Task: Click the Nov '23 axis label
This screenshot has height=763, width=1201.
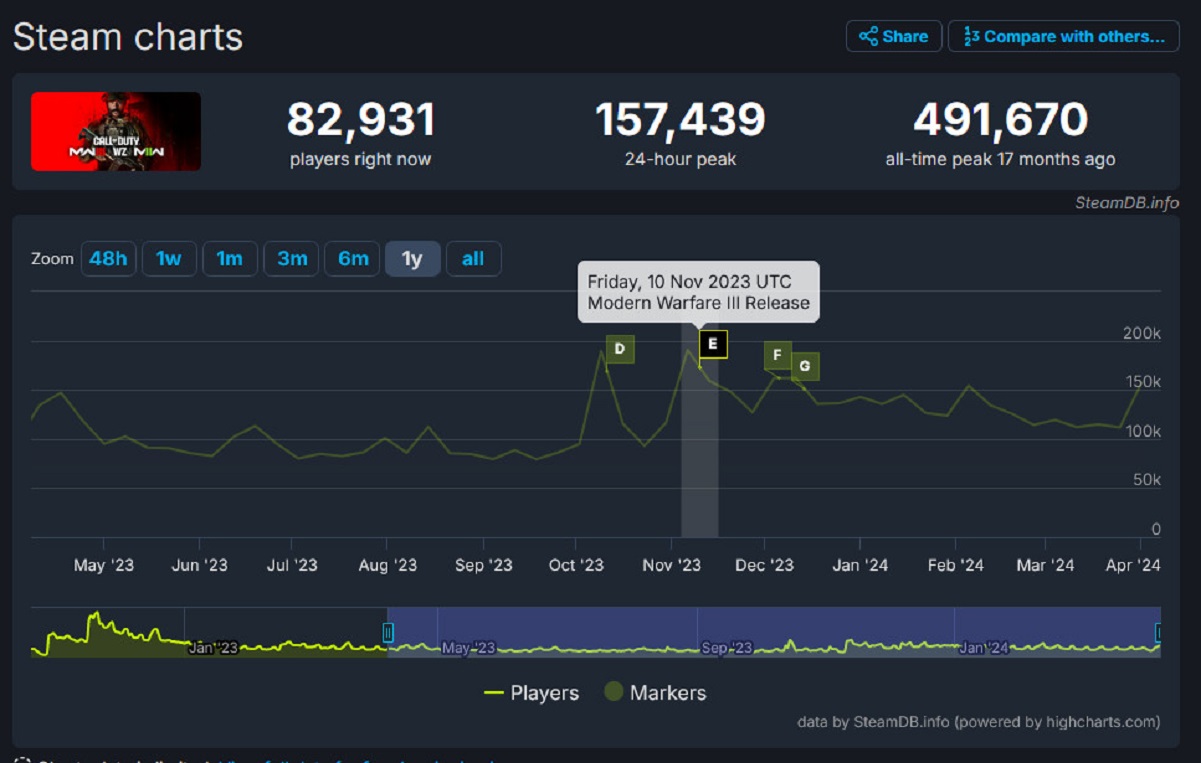Action: click(672, 565)
